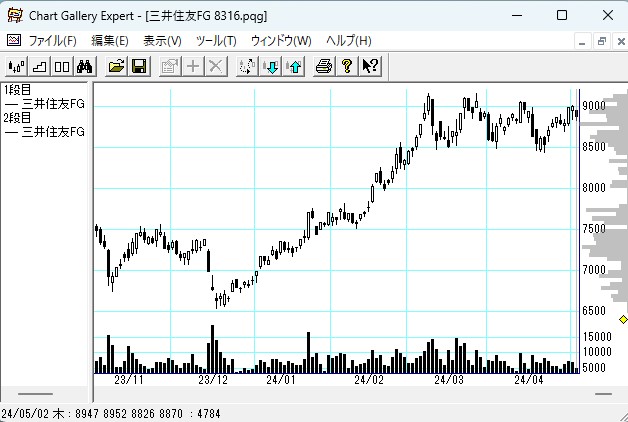Click the floppy disk save icon
This screenshot has height=422, width=628.
(139, 66)
